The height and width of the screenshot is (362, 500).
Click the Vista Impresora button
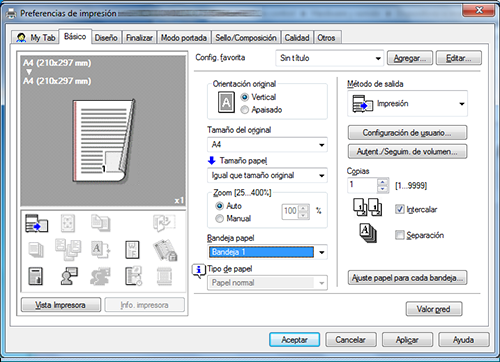point(61,305)
